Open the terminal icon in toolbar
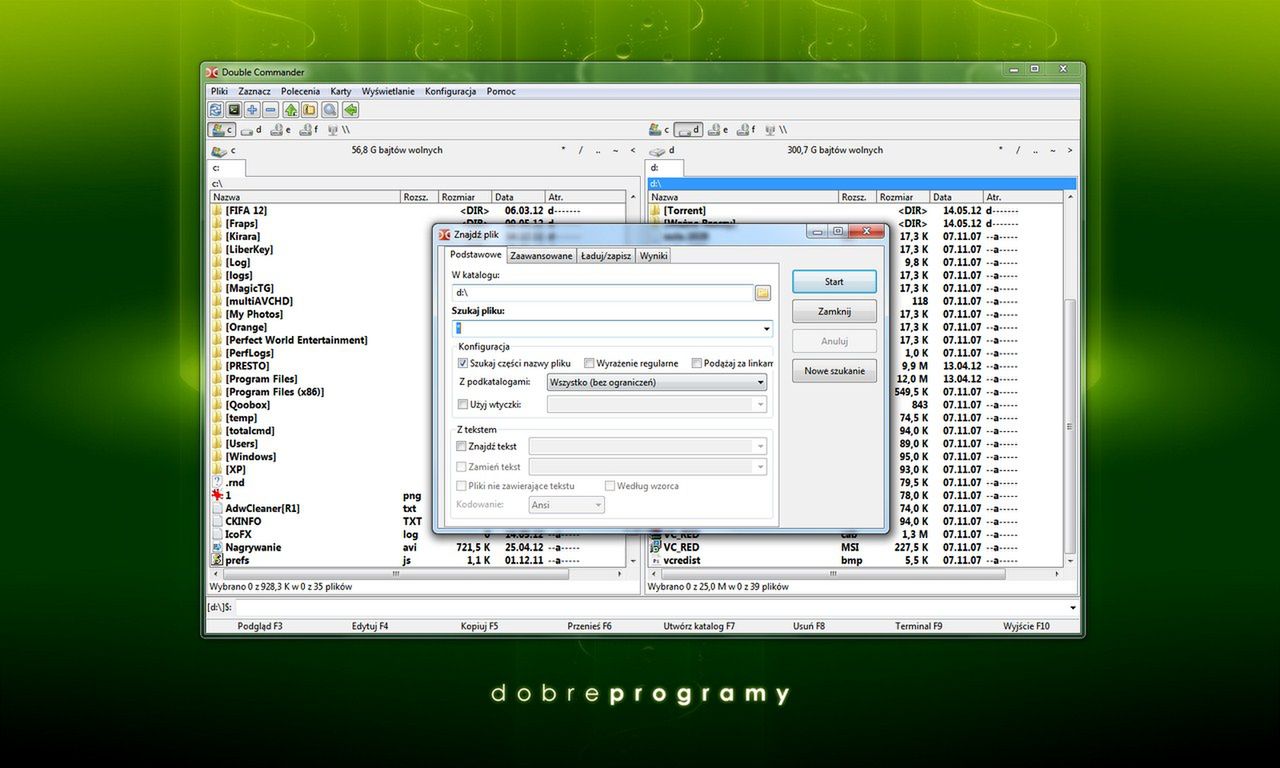The width and height of the screenshot is (1280, 768). [234, 110]
